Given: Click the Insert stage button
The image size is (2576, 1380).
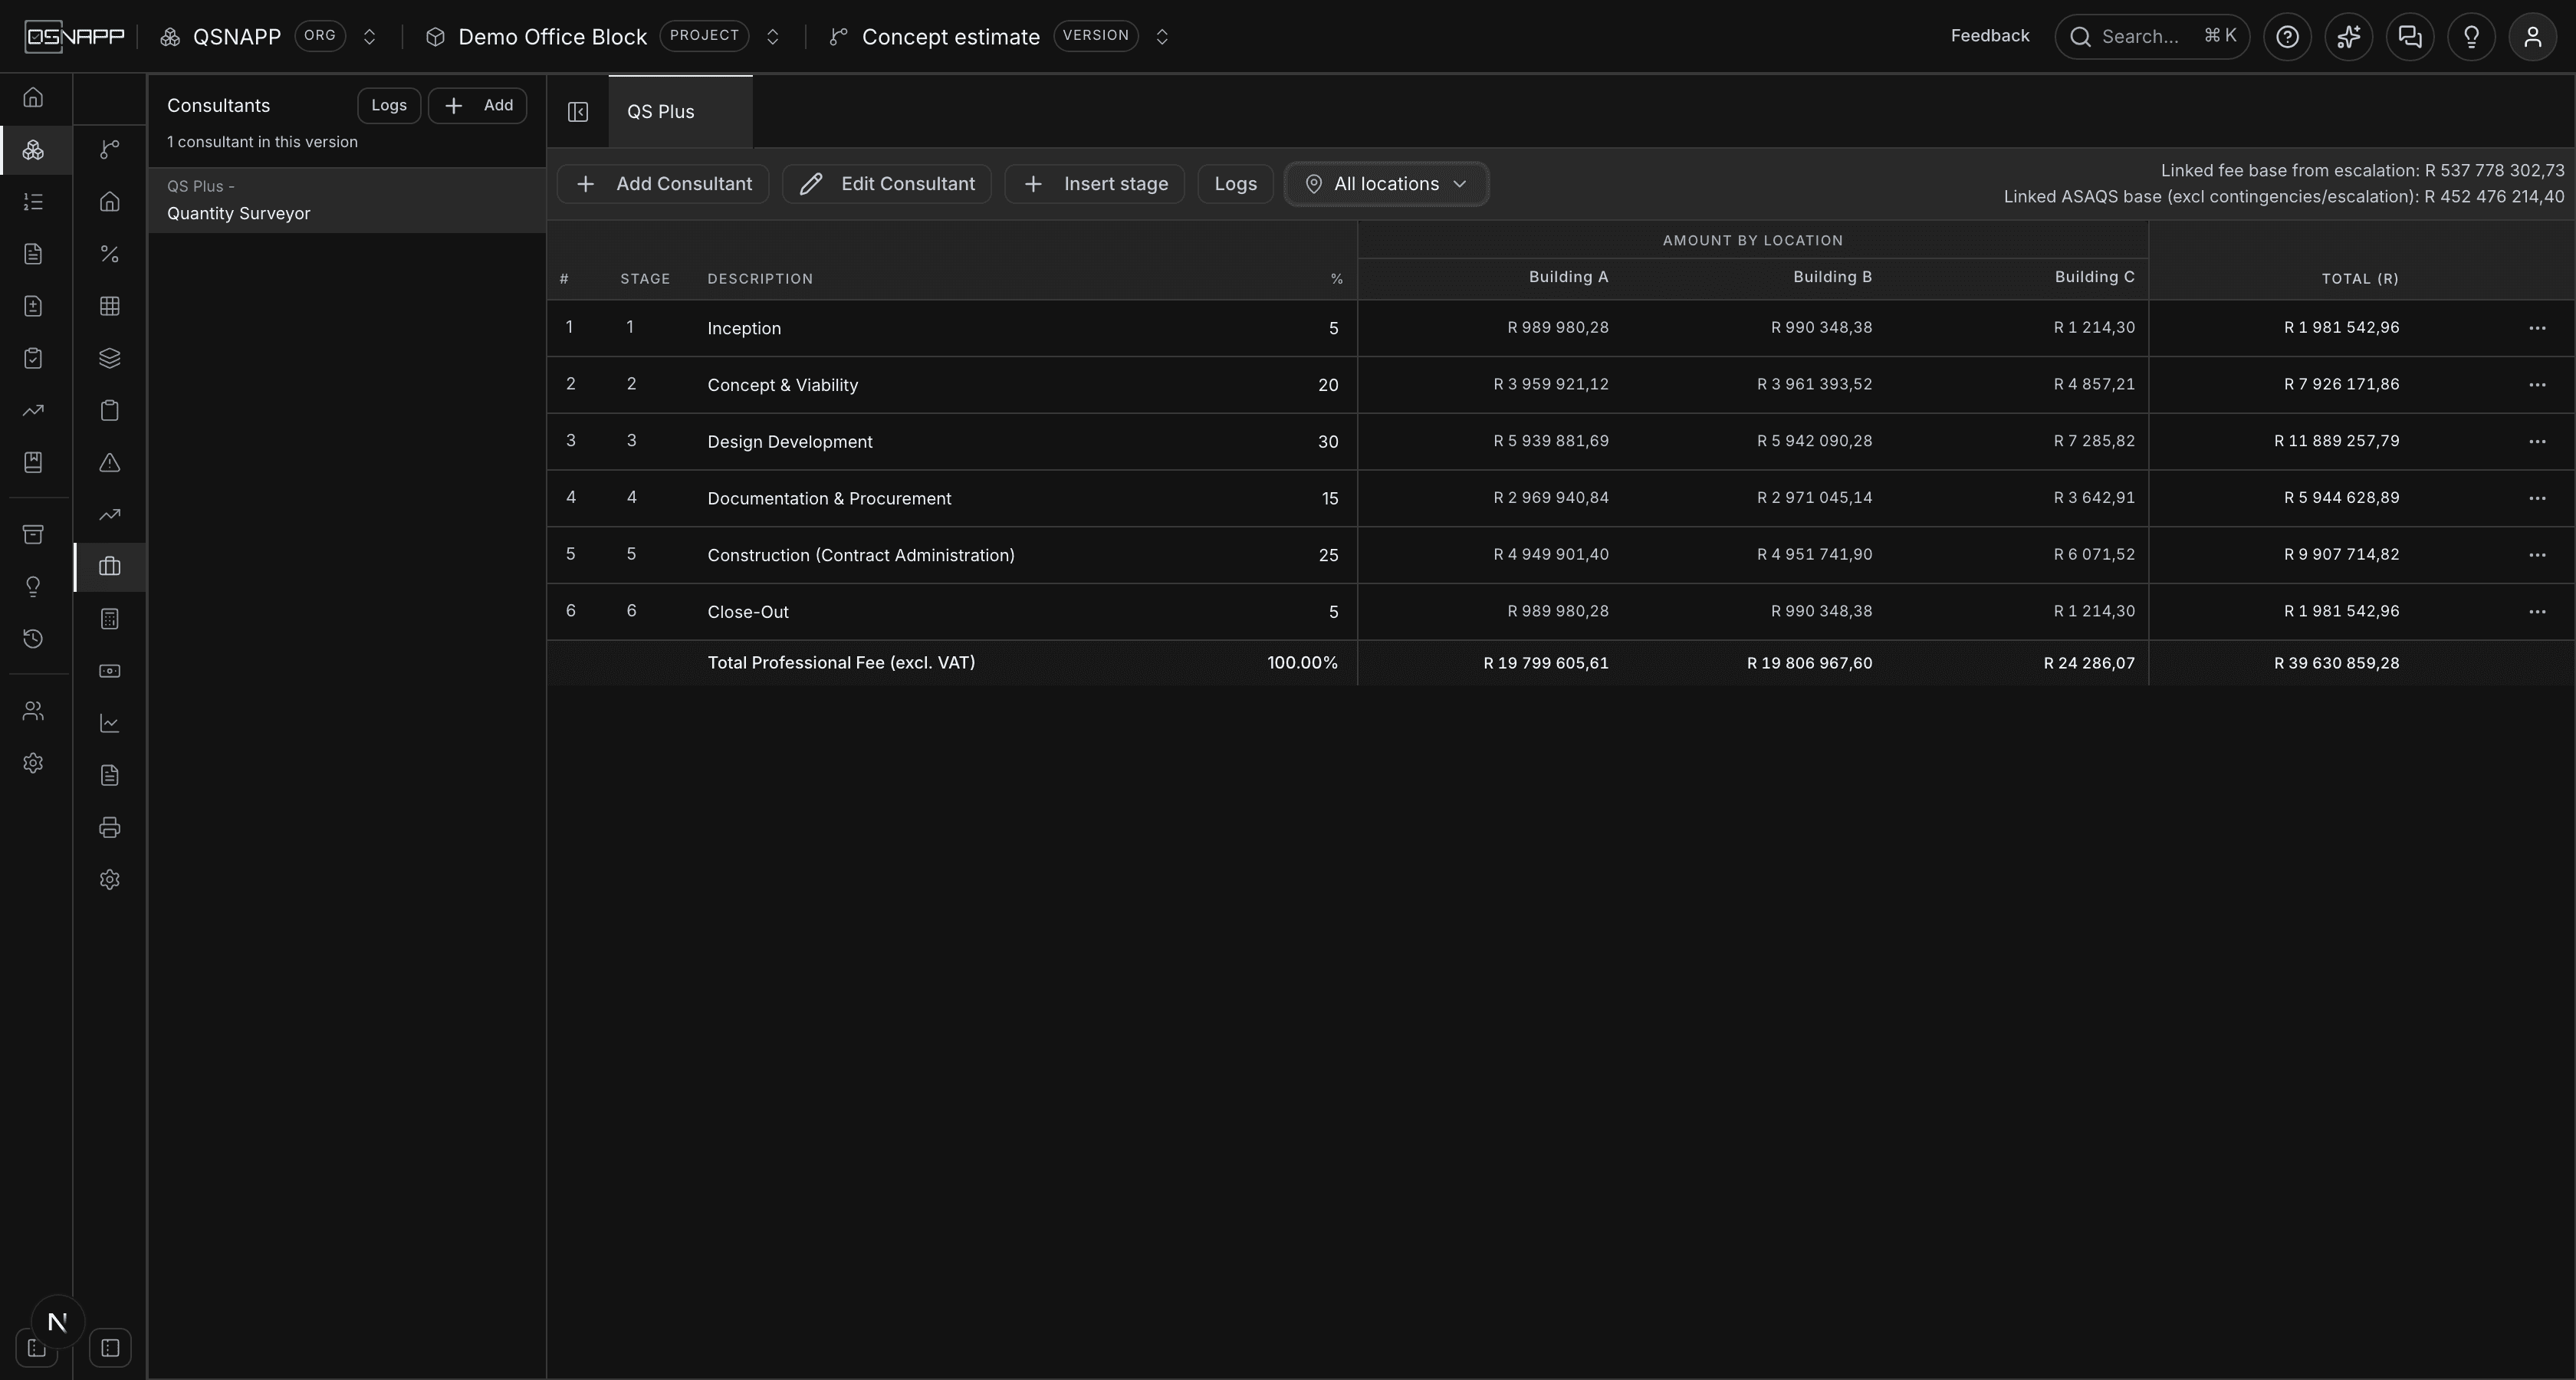Looking at the screenshot, I should pos(1095,184).
